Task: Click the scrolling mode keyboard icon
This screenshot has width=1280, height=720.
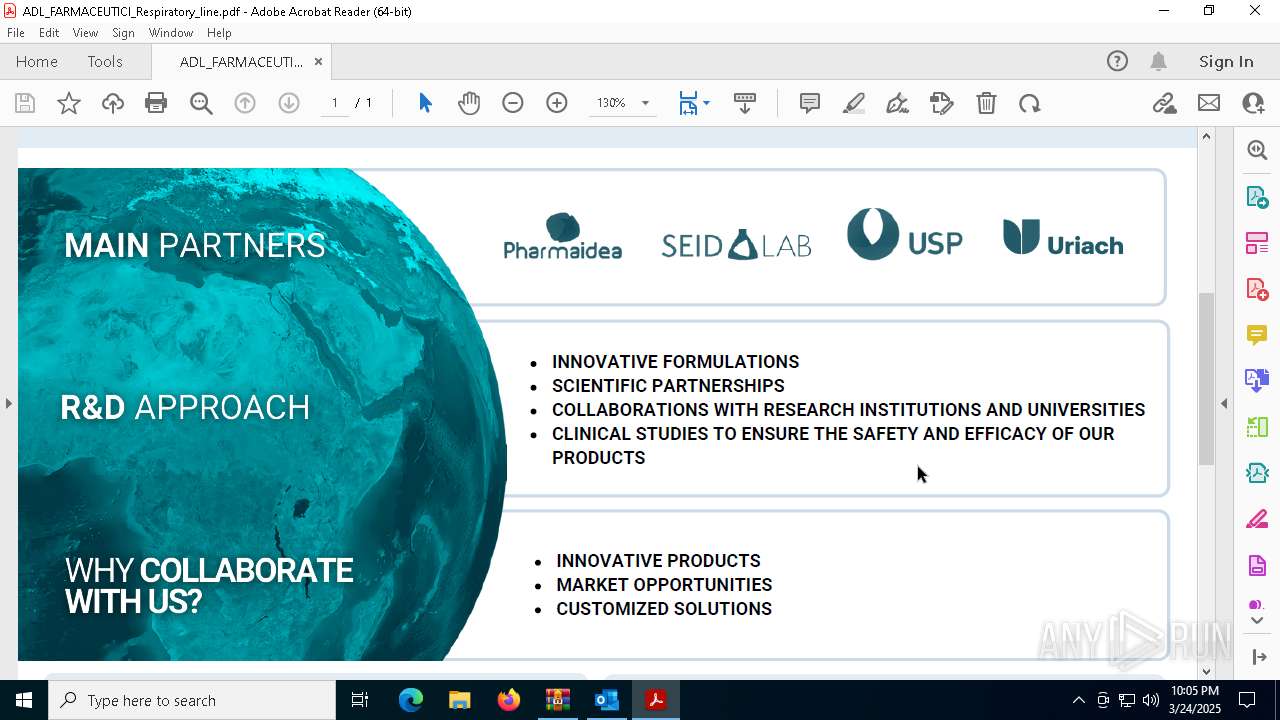Action: [745, 103]
